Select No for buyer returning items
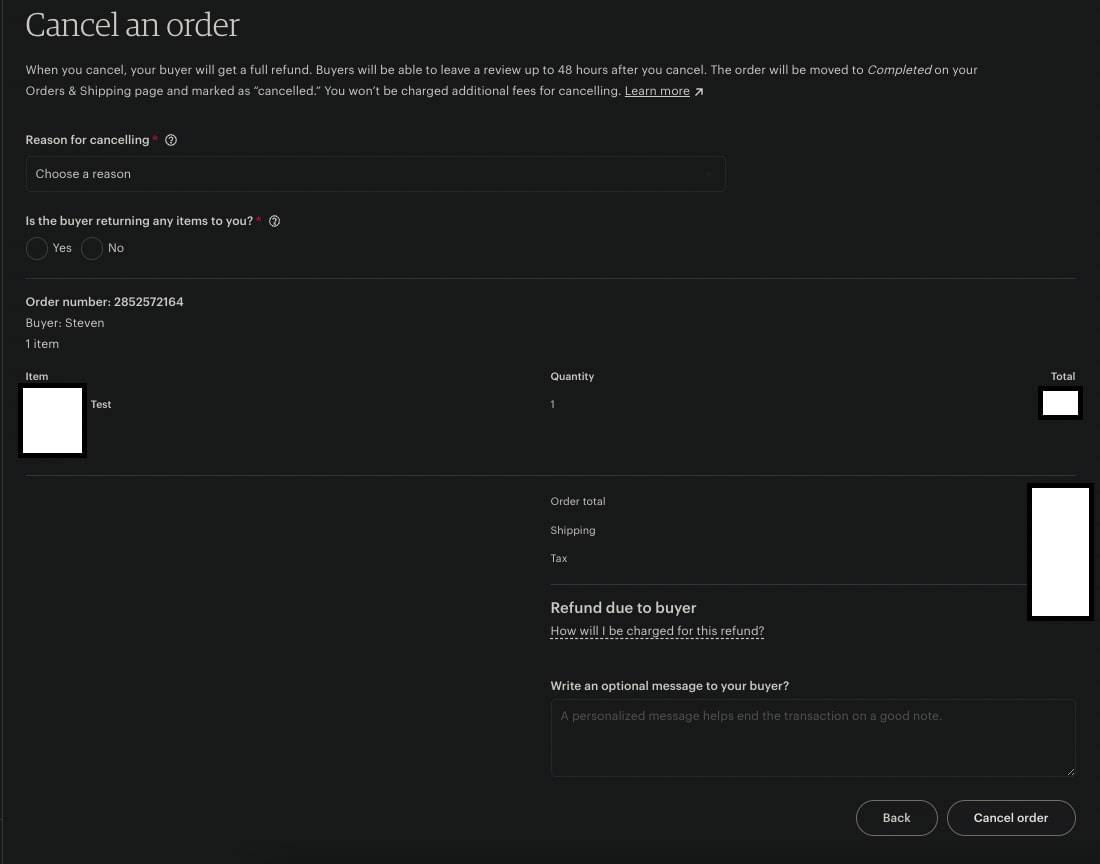 tap(92, 248)
